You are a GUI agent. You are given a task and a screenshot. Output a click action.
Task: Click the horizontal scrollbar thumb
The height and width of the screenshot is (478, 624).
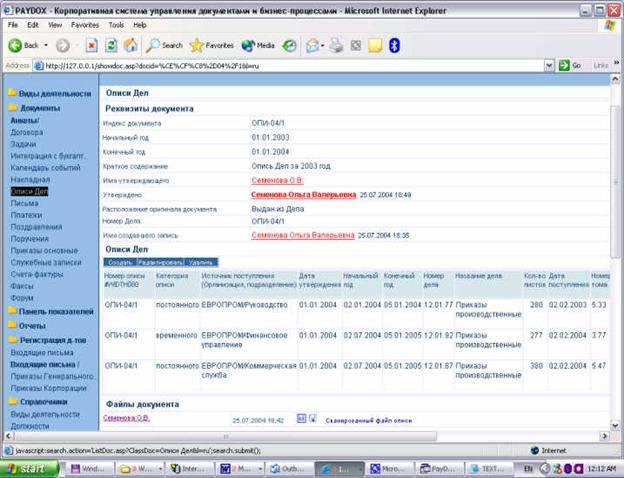(x=226, y=436)
